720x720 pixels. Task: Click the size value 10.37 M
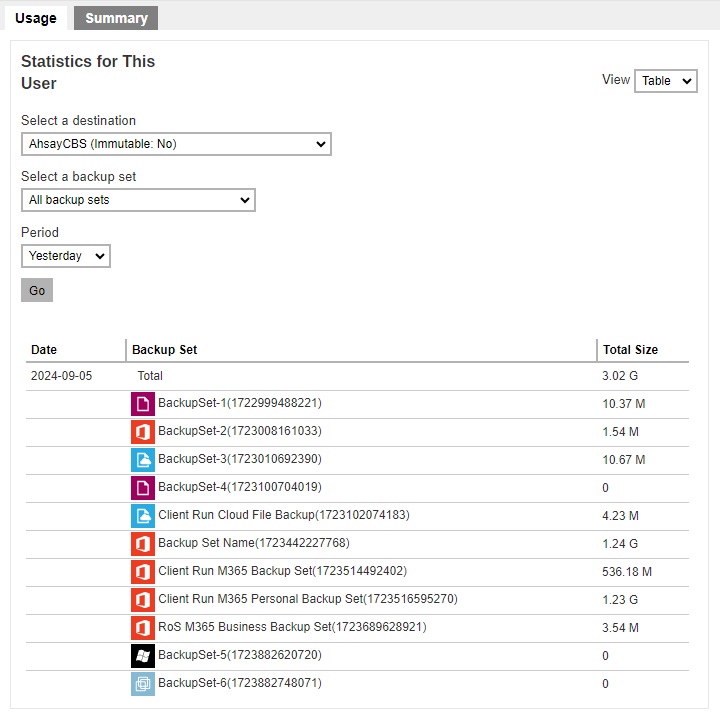pos(624,404)
